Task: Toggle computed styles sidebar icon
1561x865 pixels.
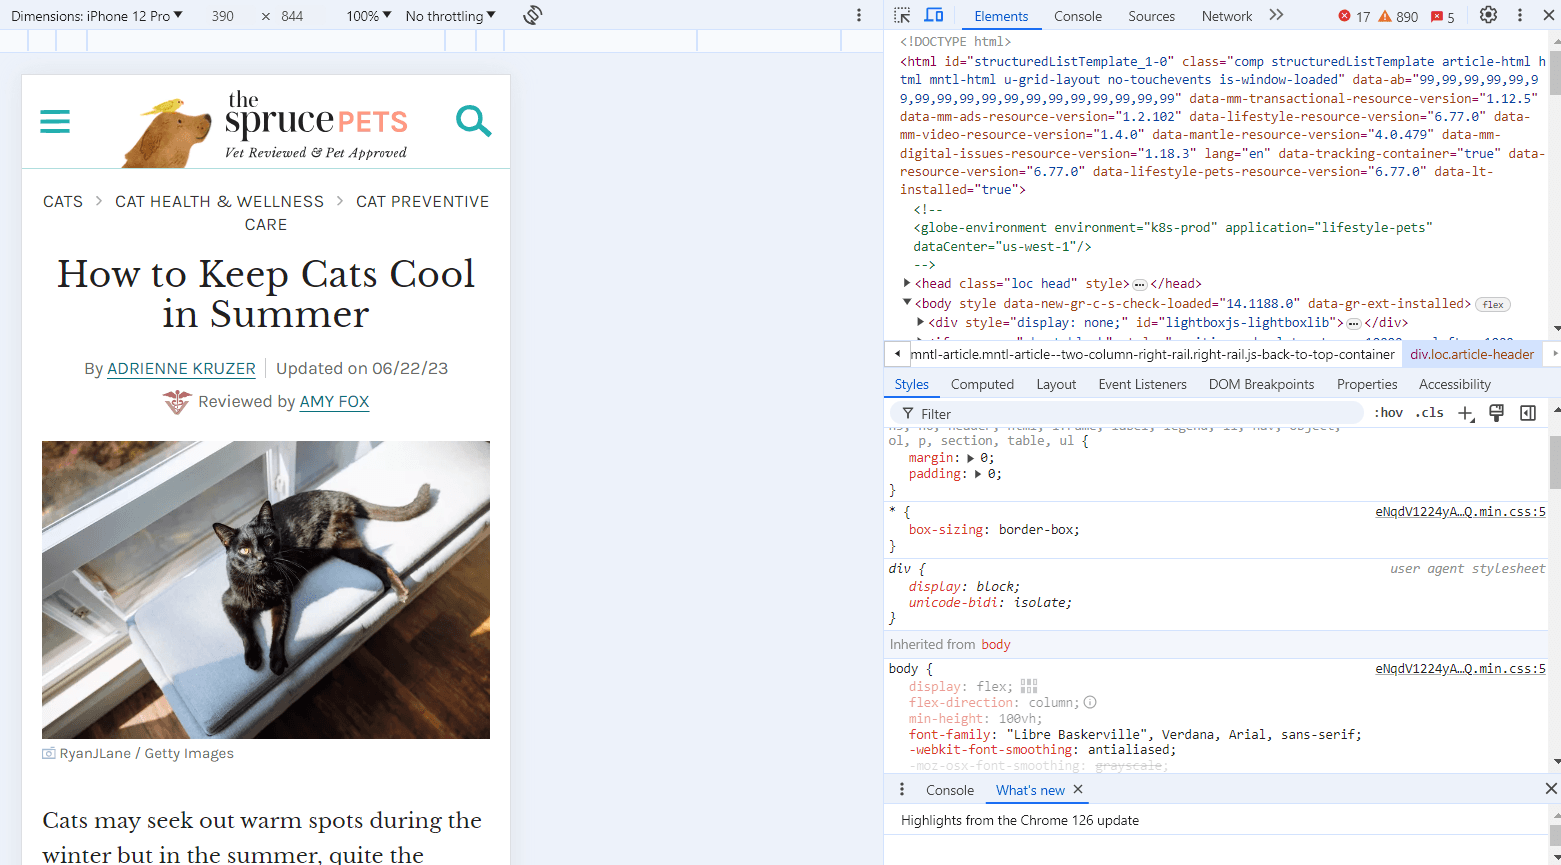Action: click(1528, 413)
